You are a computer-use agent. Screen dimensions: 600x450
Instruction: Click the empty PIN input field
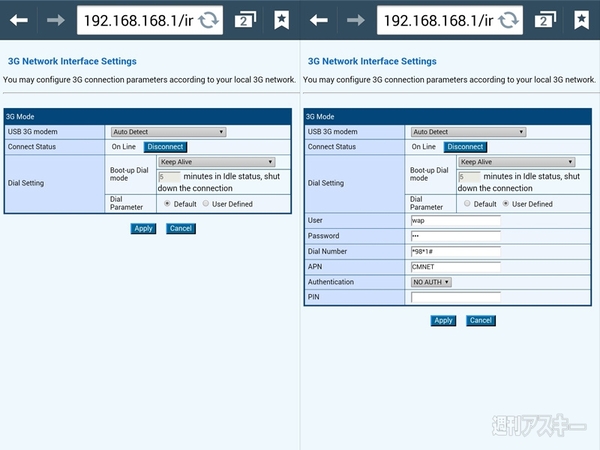tap(456, 297)
